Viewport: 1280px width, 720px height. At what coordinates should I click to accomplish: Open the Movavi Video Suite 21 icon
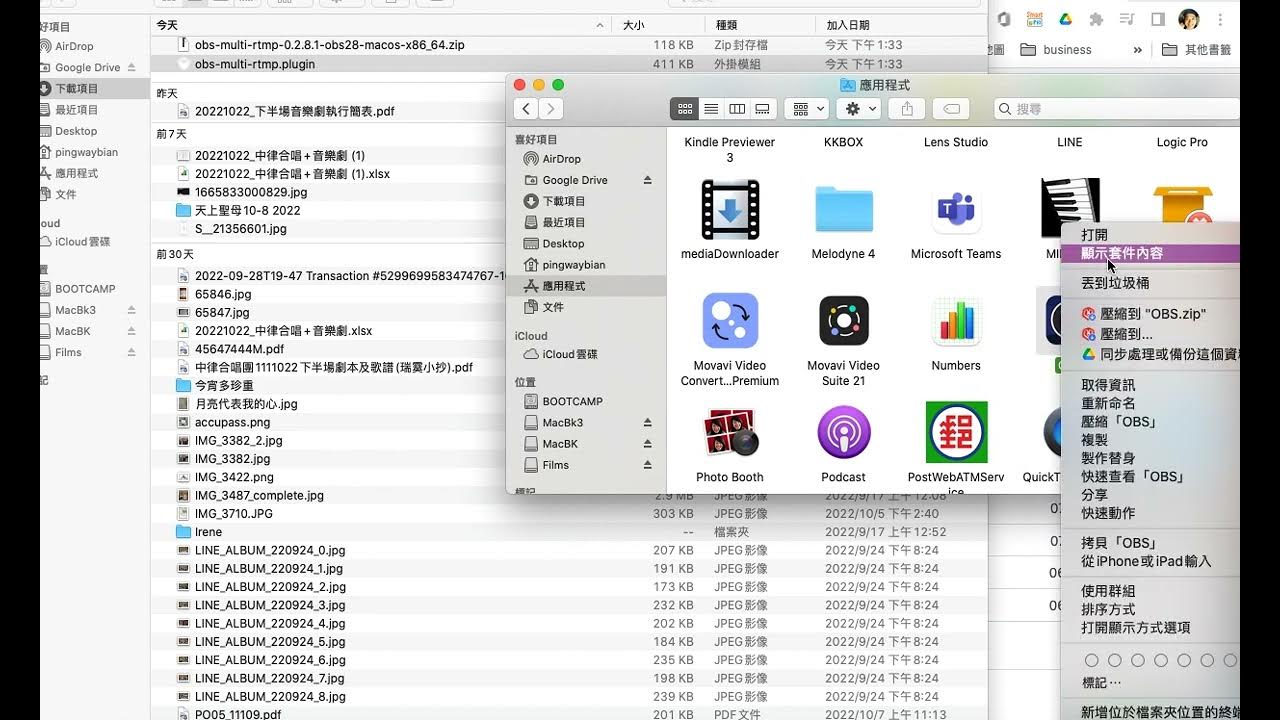click(x=843, y=321)
